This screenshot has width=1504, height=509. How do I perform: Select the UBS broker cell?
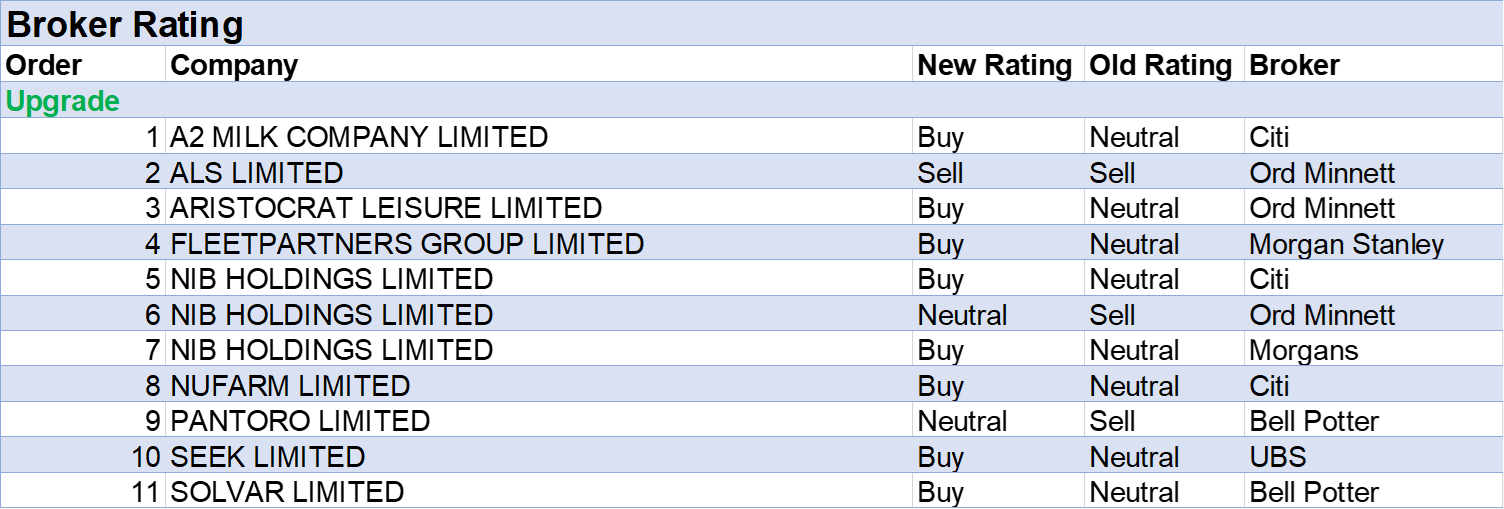pos(1278,457)
